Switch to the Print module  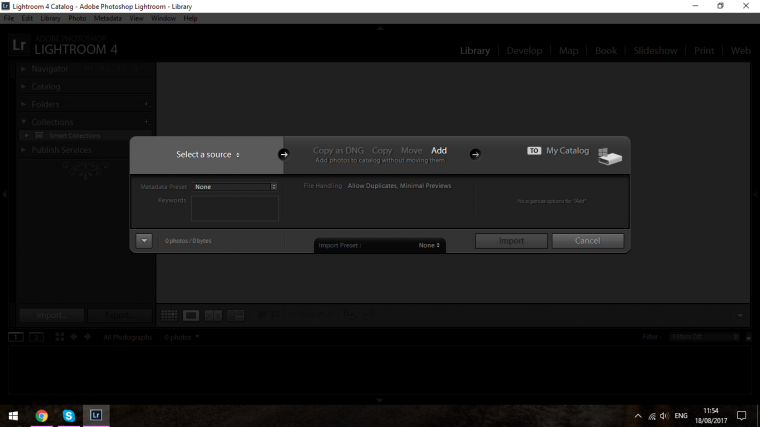pos(704,51)
